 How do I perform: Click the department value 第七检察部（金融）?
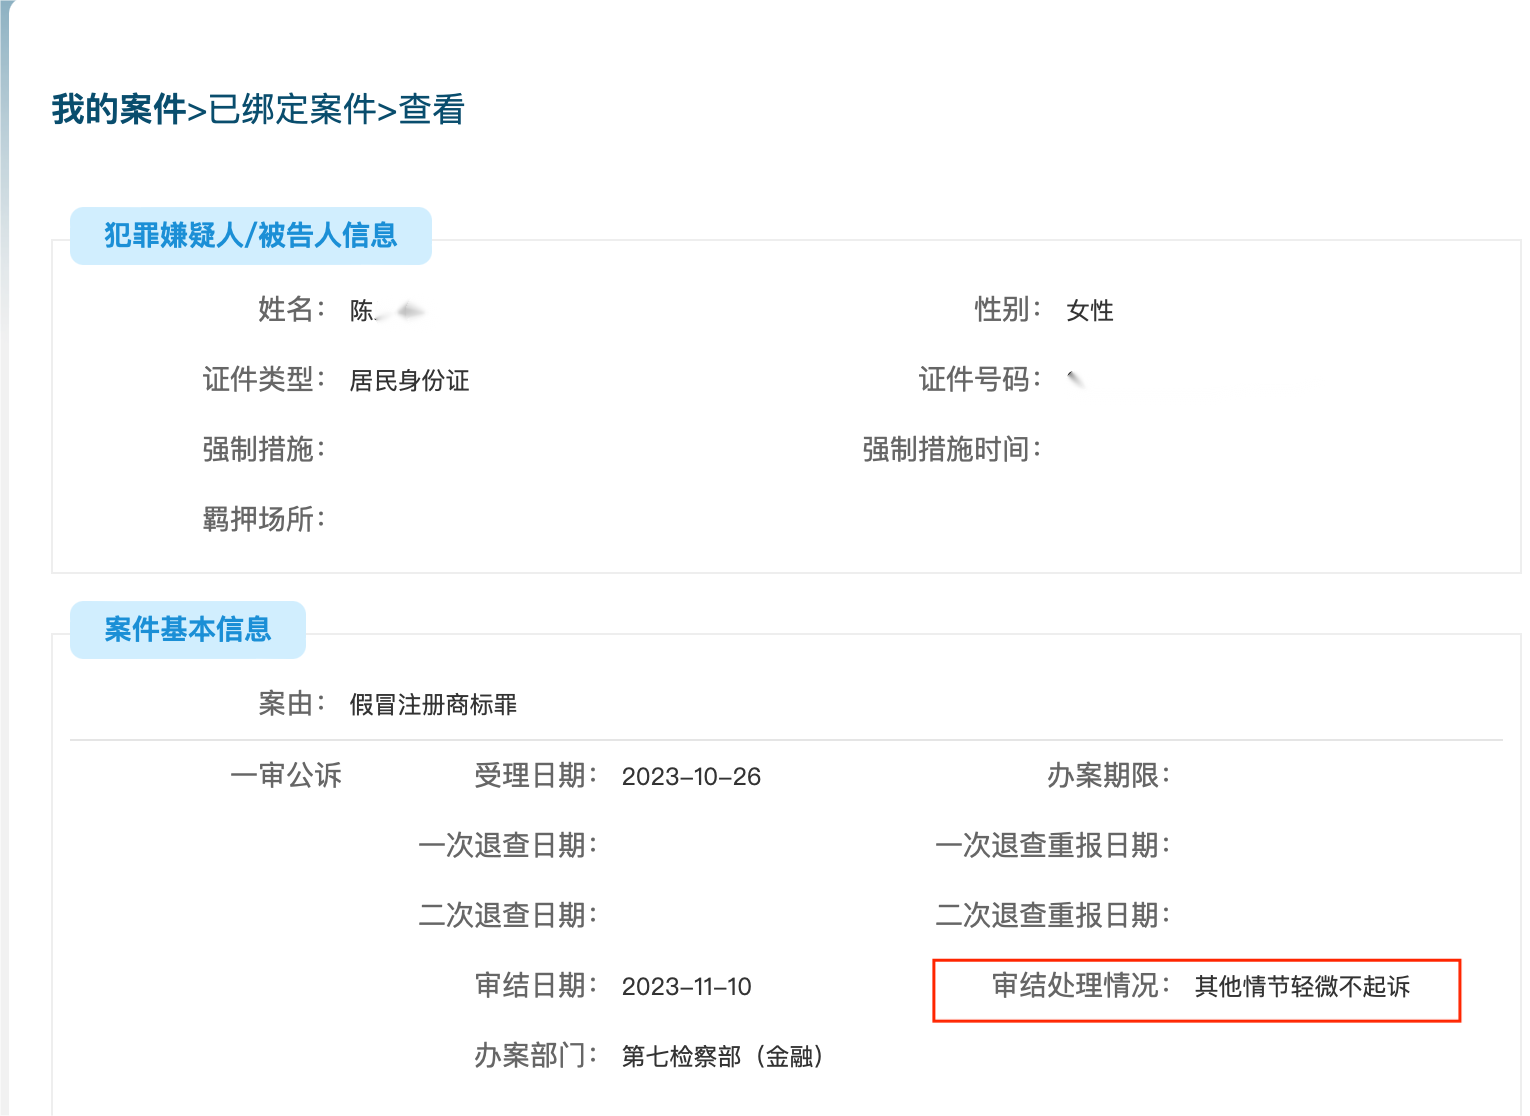722,1057
